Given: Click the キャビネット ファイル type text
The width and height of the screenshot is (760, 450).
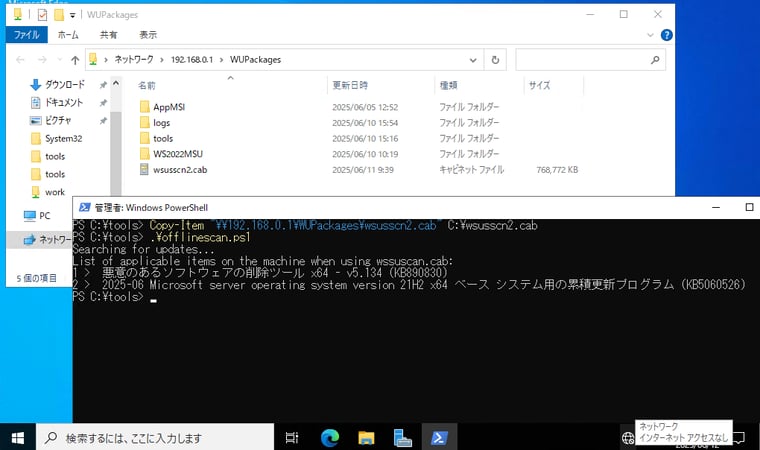Looking at the screenshot, I should click(472, 170).
